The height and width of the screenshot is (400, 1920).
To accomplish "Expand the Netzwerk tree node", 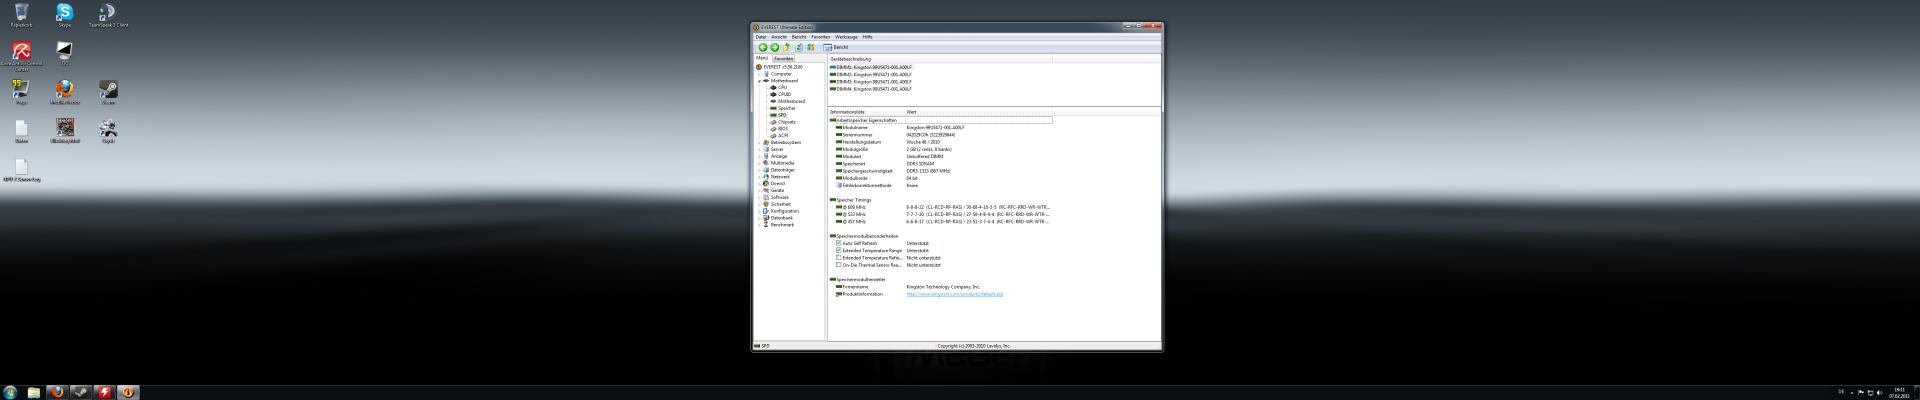I will (760, 177).
